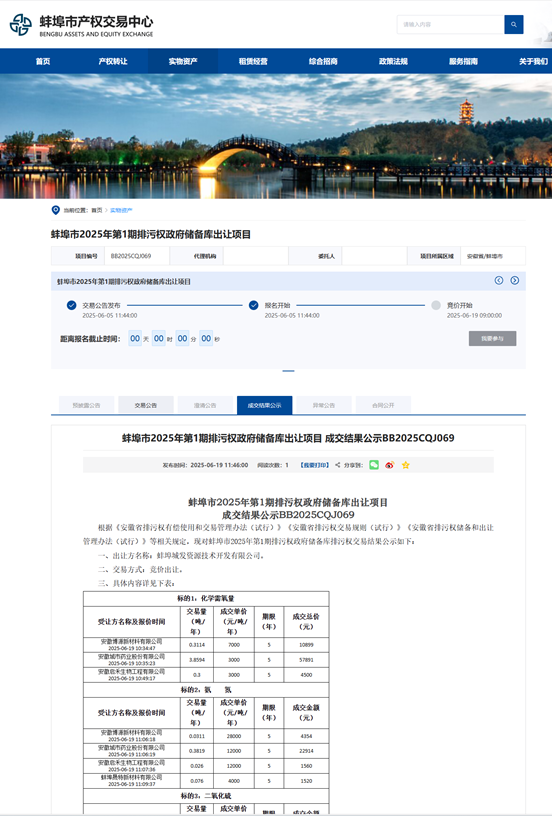Open the 产权转让 nav menu
This screenshot has width=552, height=816.
(113, 61)
